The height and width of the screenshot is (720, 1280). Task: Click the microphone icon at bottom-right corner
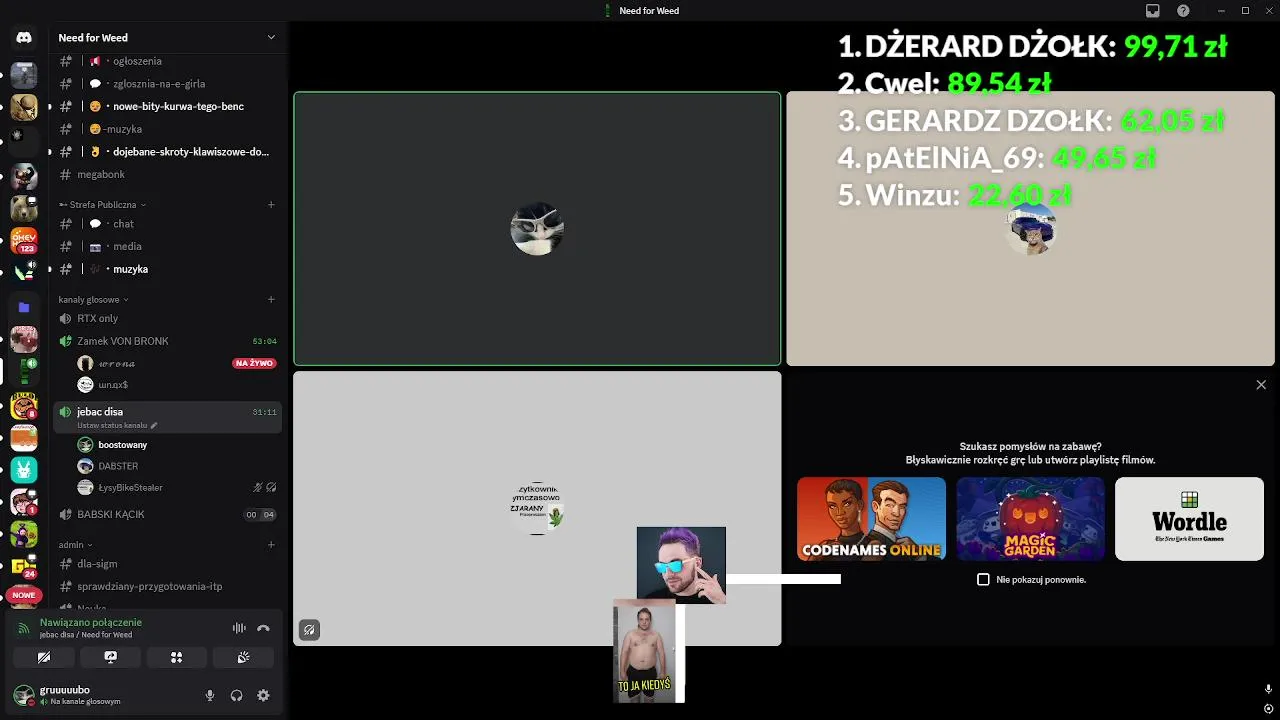[x=1268, y=689]
